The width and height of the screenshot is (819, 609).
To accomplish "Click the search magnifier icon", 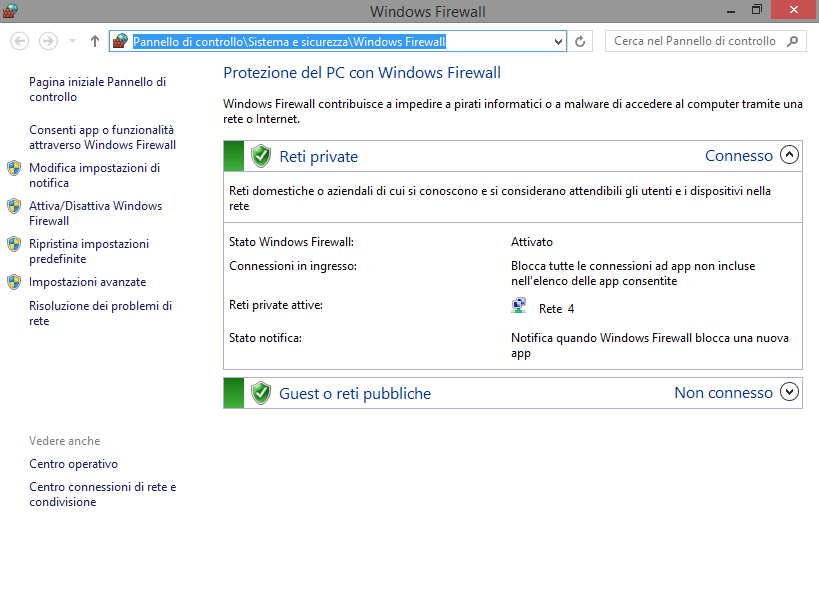I will coord(793,41).
